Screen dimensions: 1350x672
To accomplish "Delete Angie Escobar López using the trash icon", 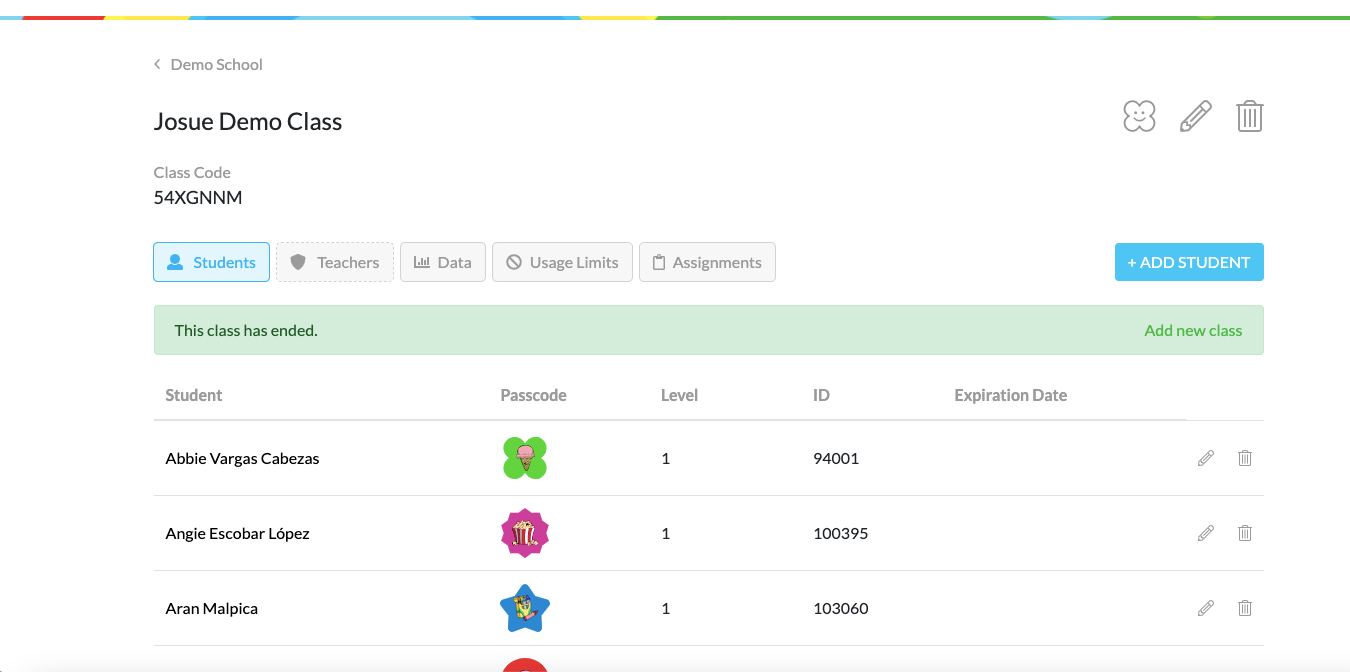I will (x=1245, y=533).
